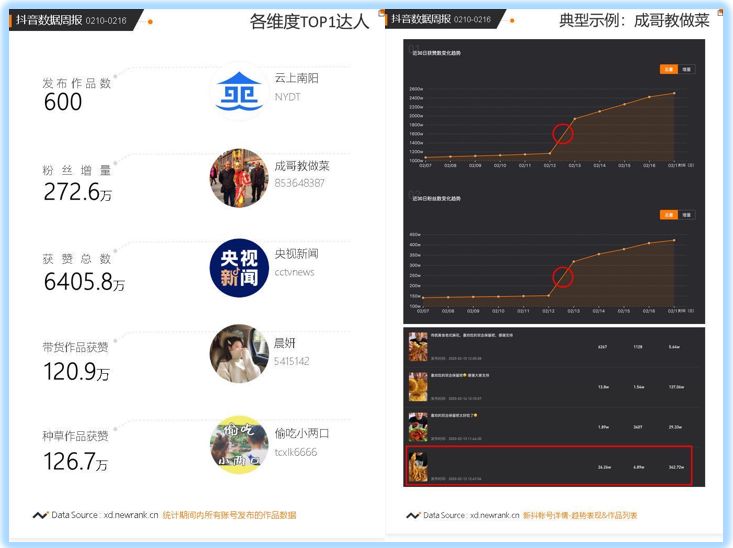Click 1.89w count in third video row
This screenshot has width=733, height=548.
click(603, 427)
